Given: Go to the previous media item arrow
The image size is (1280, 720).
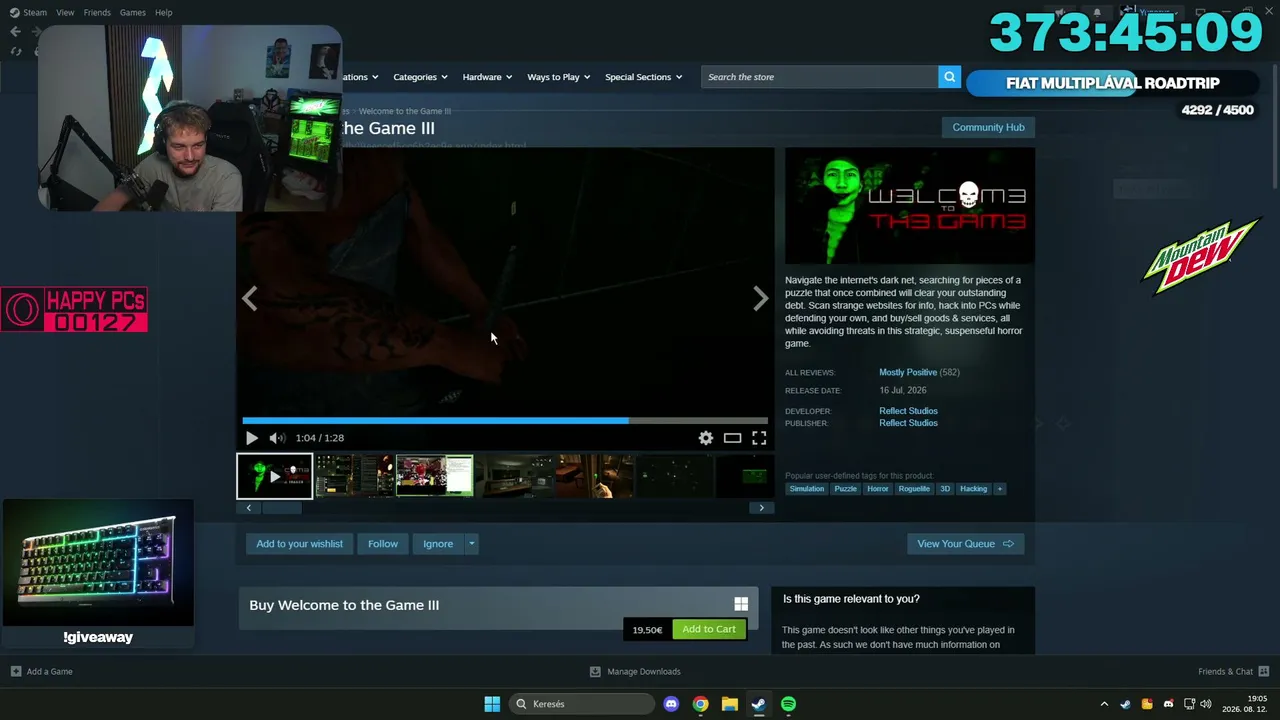Looking at the screenshot, I should pos(249,299).
